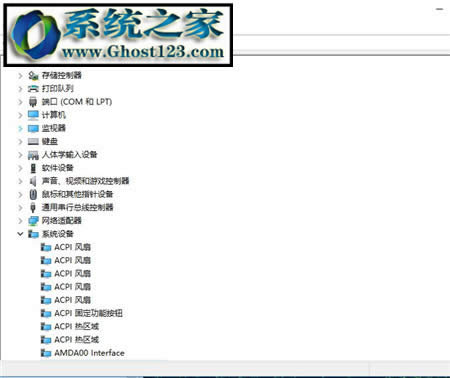The height and width of the screenshot is (378, 450).
Task: Click the USB controllers (通用串行总线控制器) icon
Action: (x=33, y=208)
